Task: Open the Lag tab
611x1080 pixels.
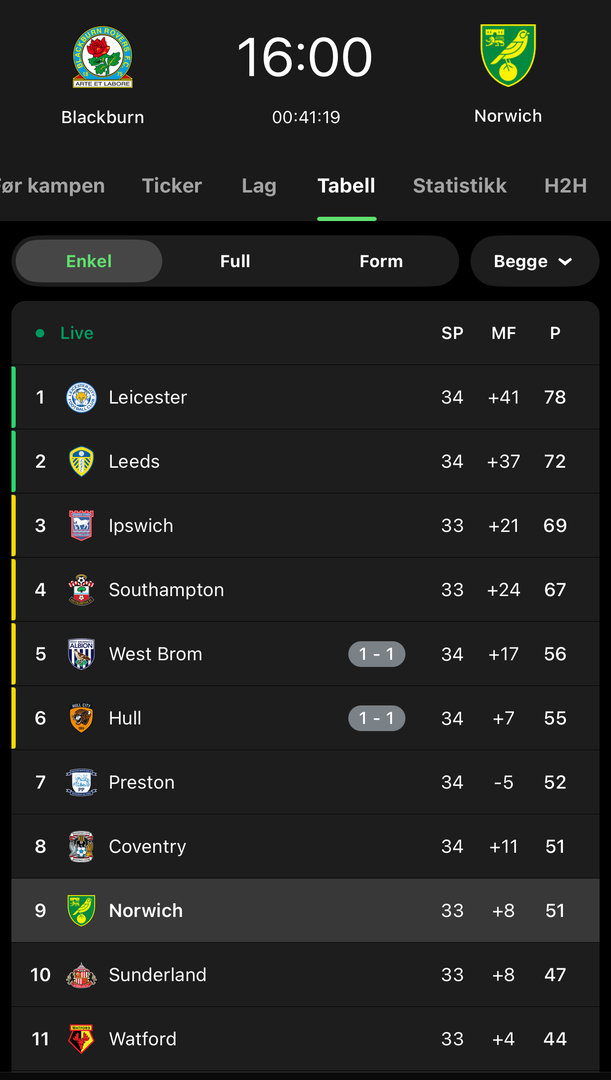Action: coord(259,186)
